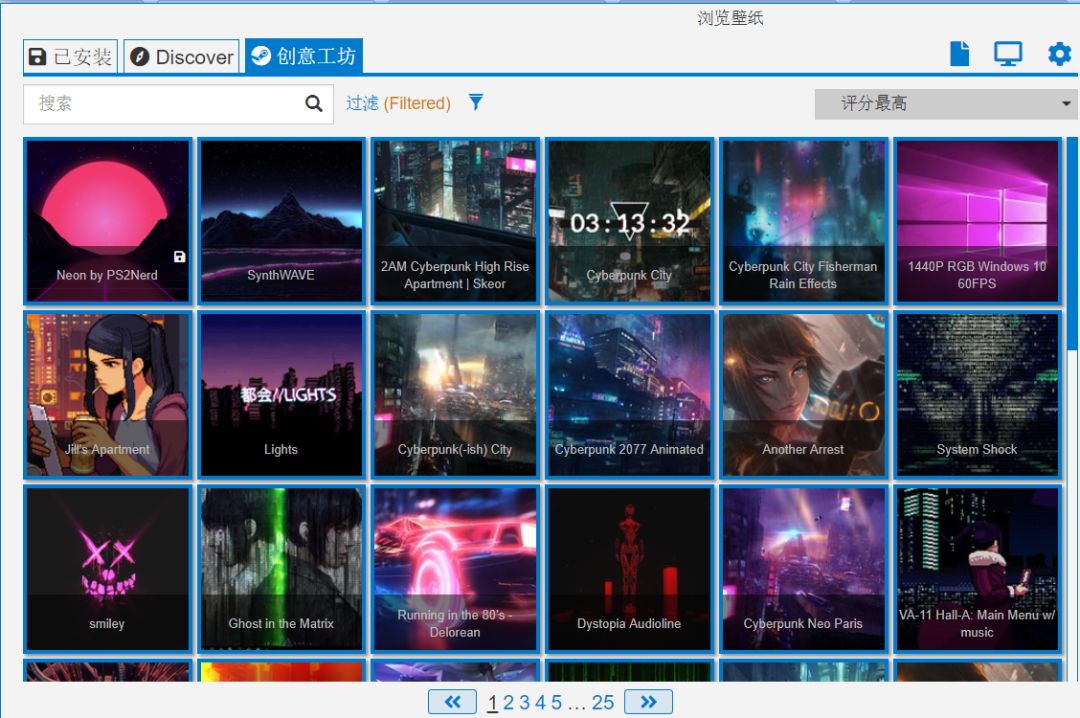Switch to the 已安装 tab
Screen dimensions: 1080x718
(69, 57)
